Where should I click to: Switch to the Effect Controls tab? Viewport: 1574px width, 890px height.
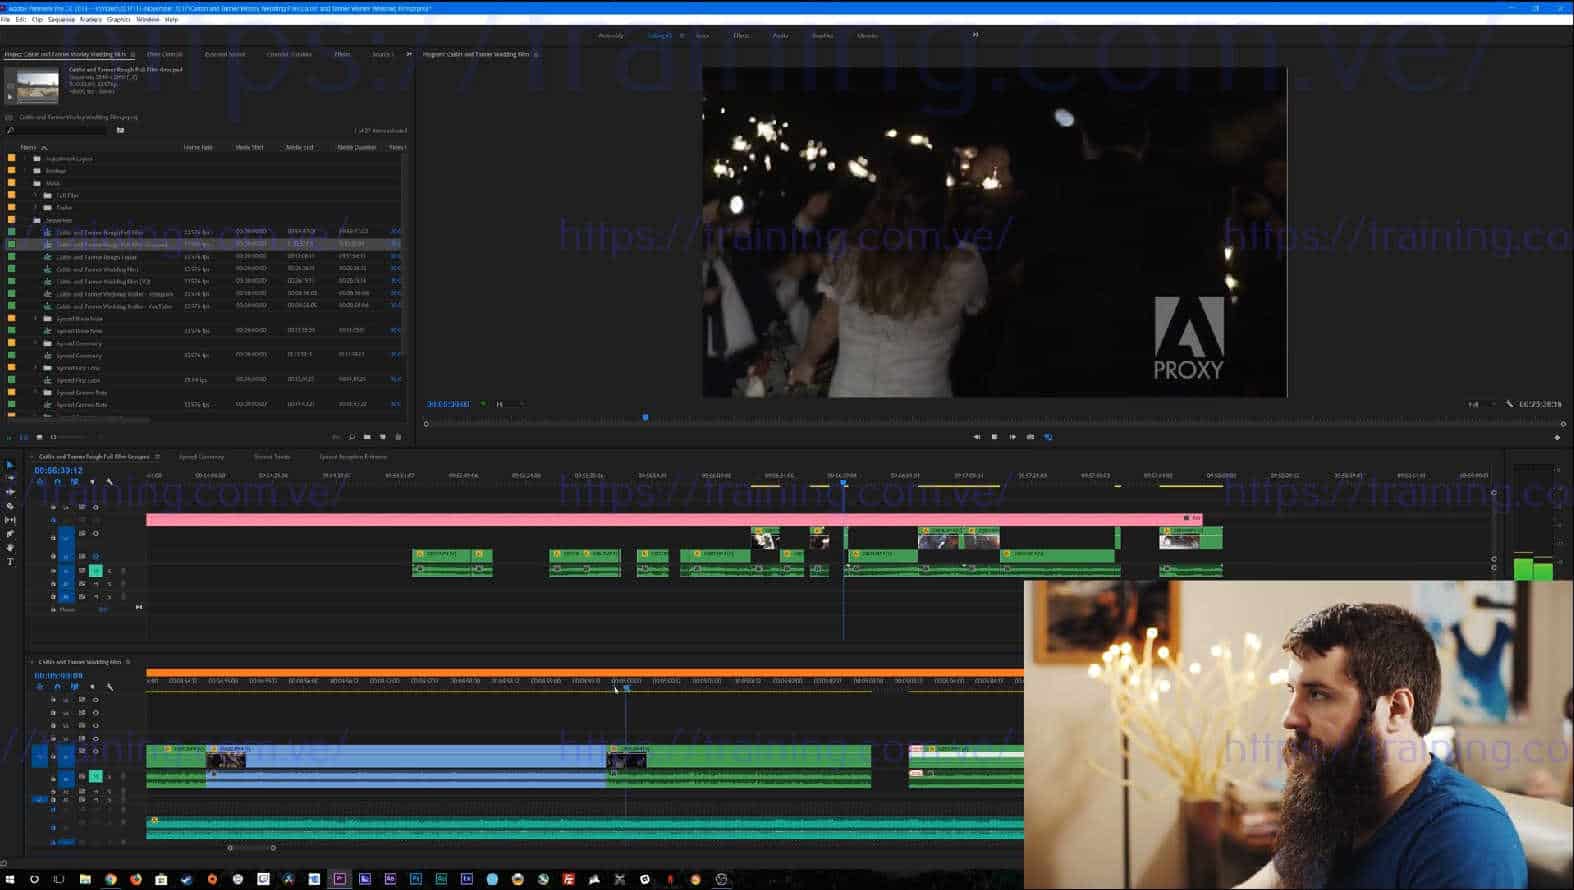point(165,54)
